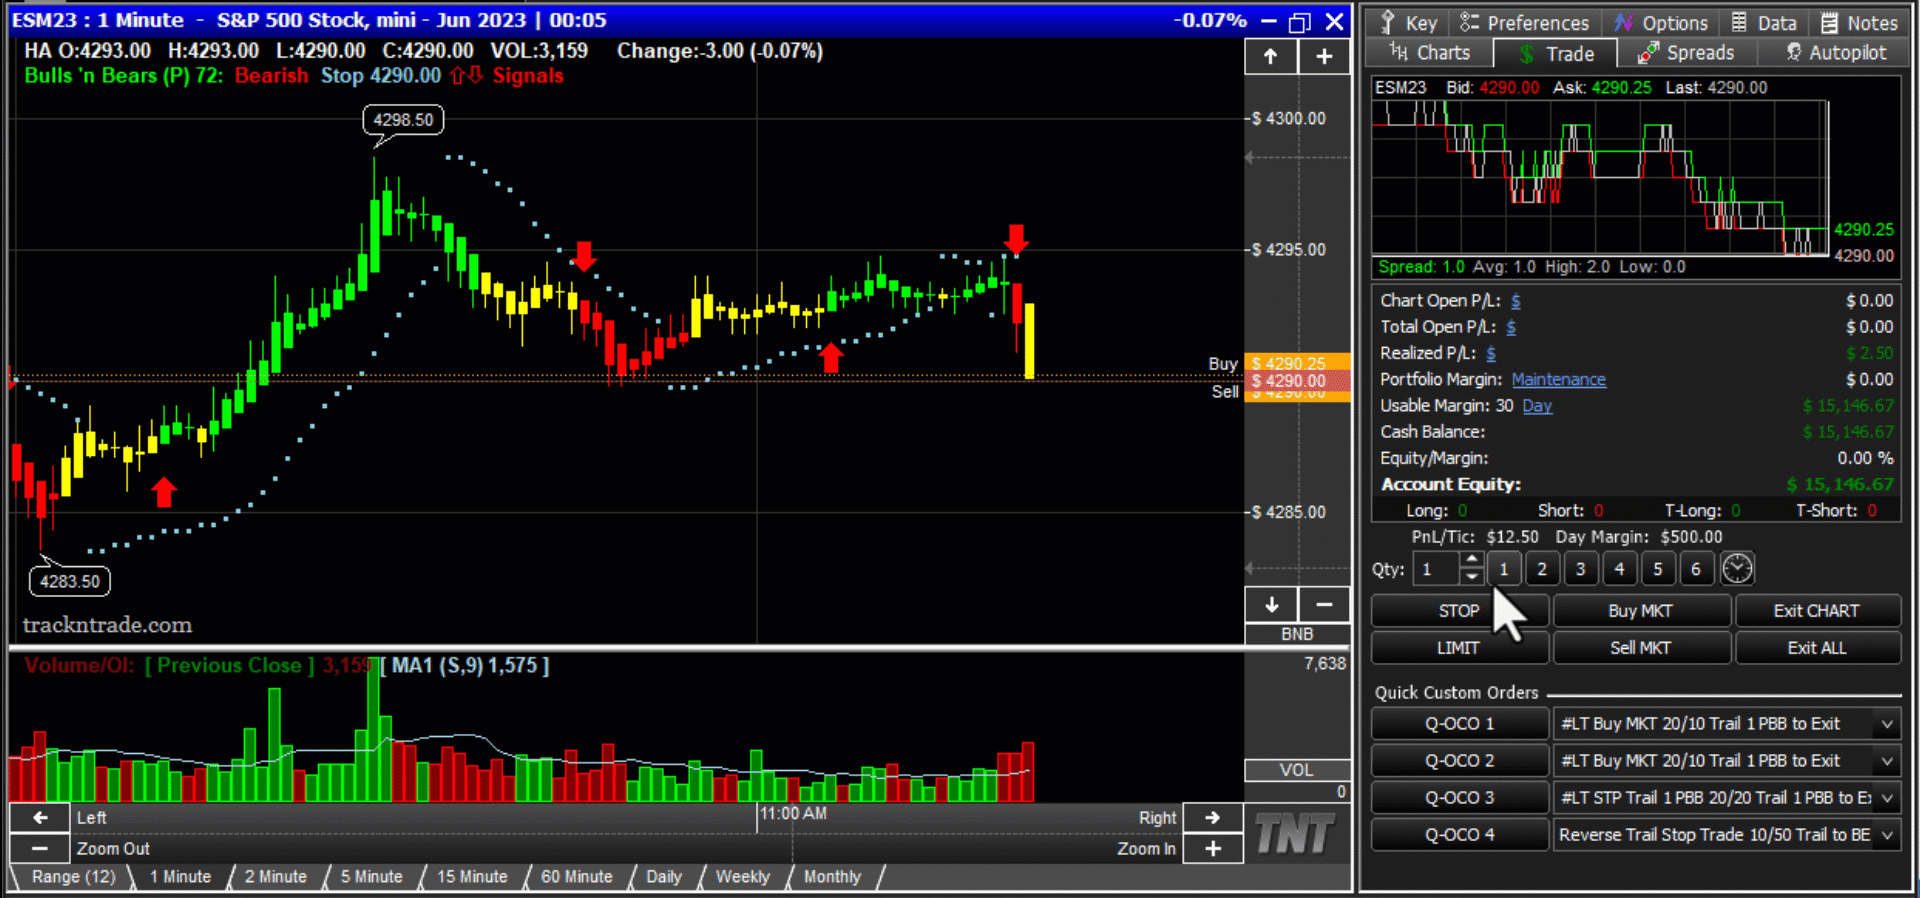The image size is (1920, 898).
Task: Click the Q-OCO 3 button
Action: click(1459, 798)
